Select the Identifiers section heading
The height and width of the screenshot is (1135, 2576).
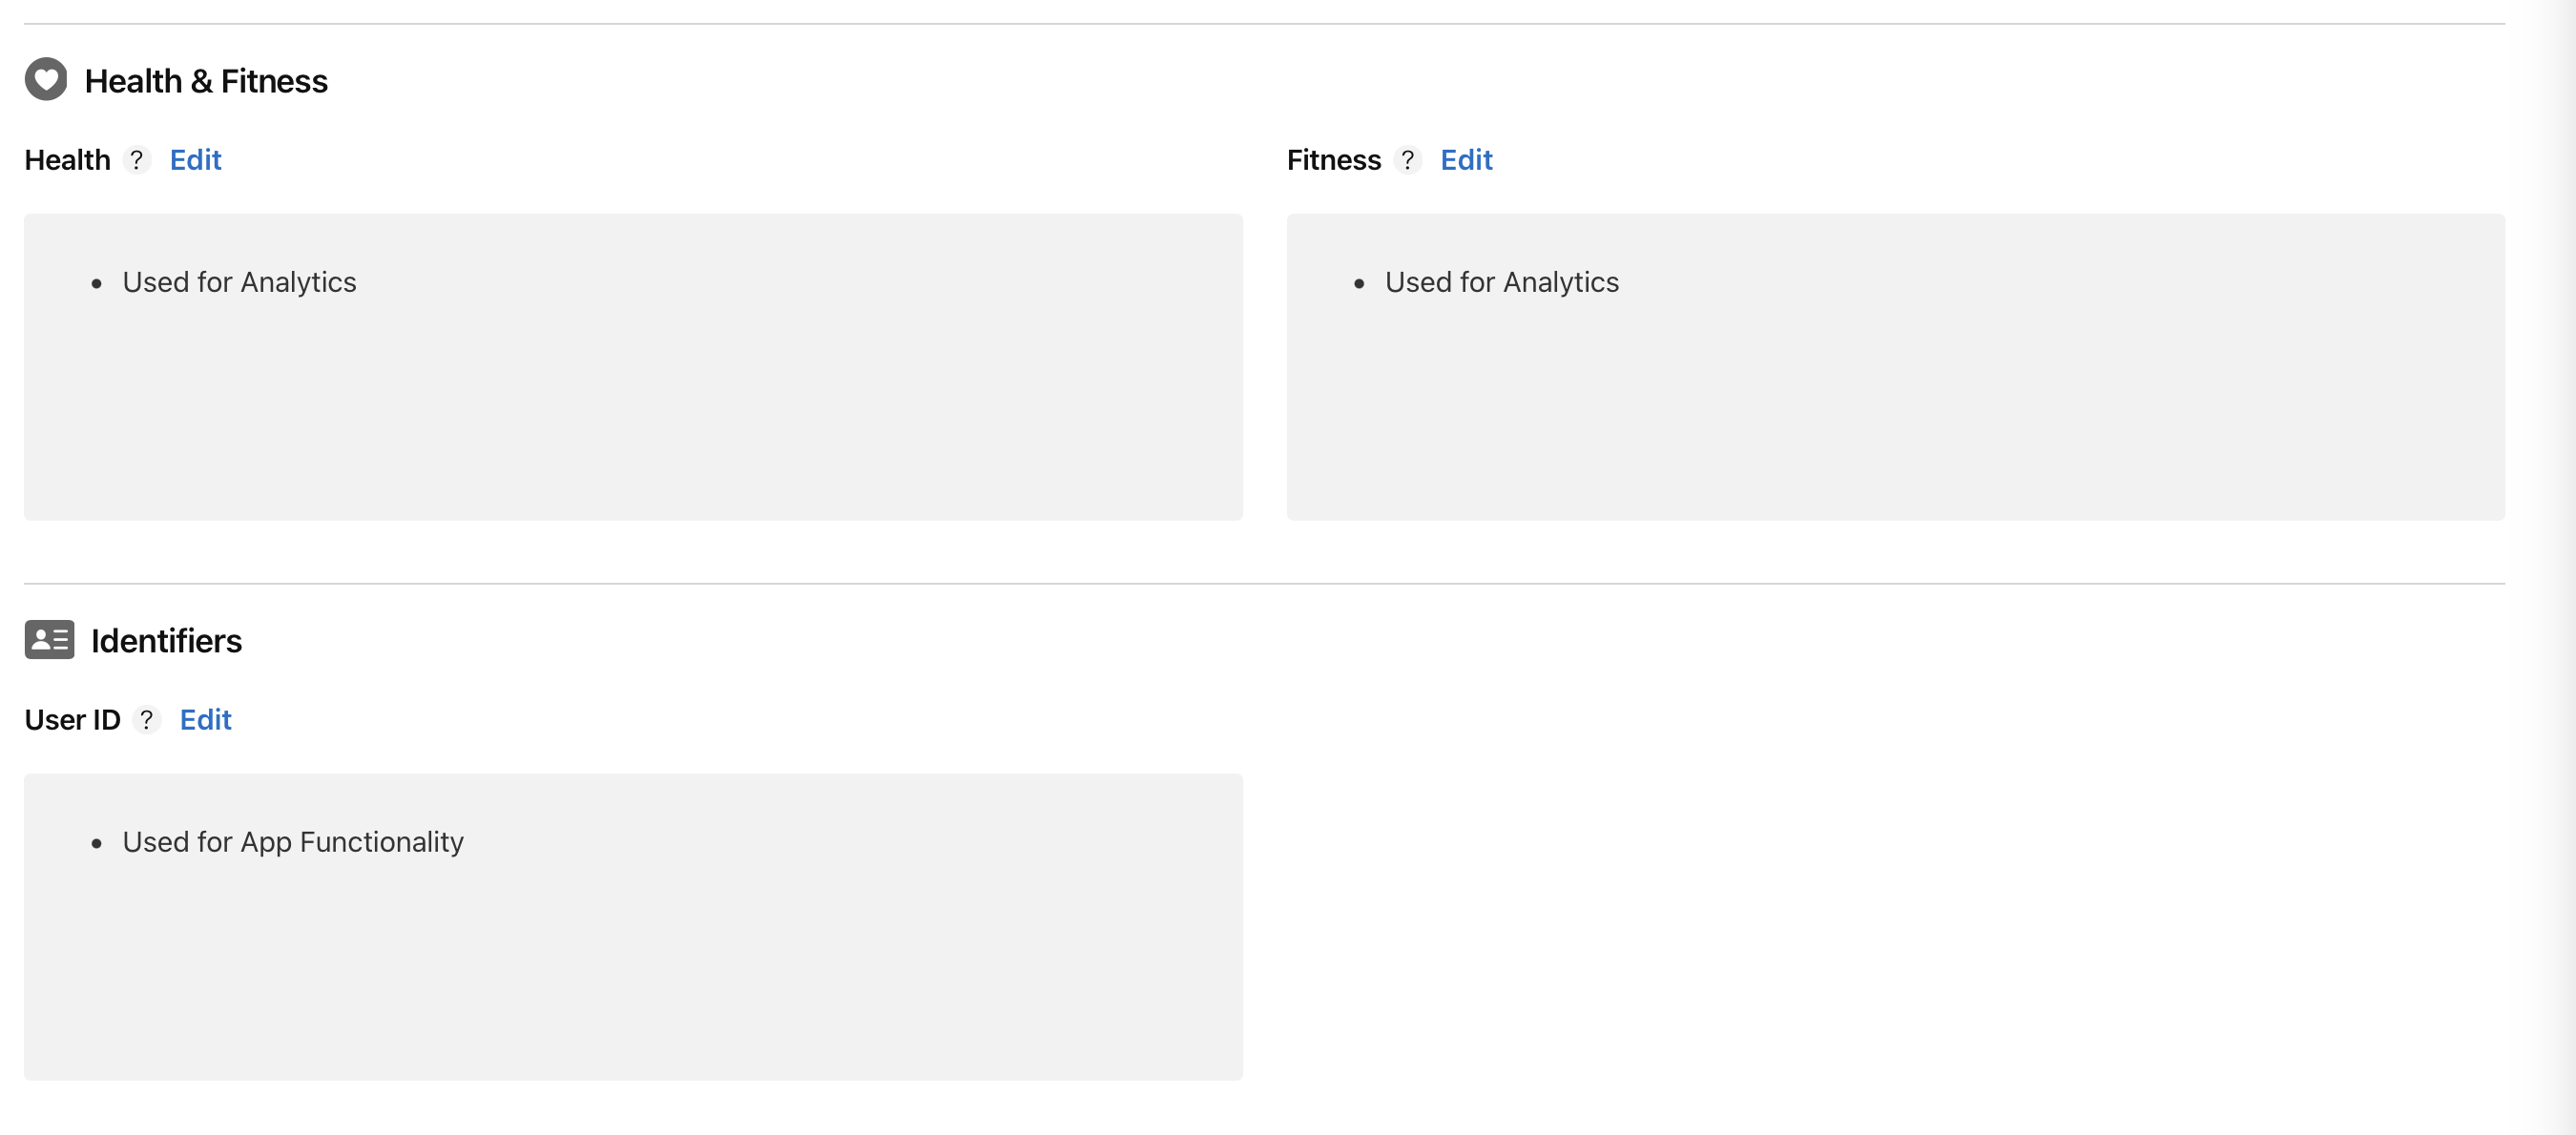[x=167, y=640]
